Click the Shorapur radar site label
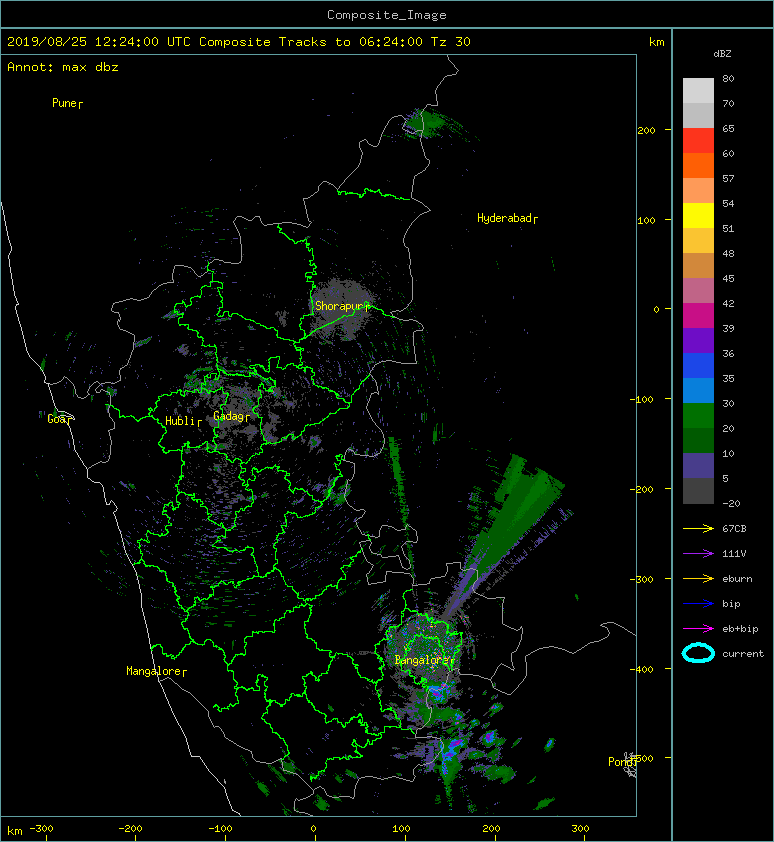This screenshot has height=842, width=774. click(x=340, y=306)
